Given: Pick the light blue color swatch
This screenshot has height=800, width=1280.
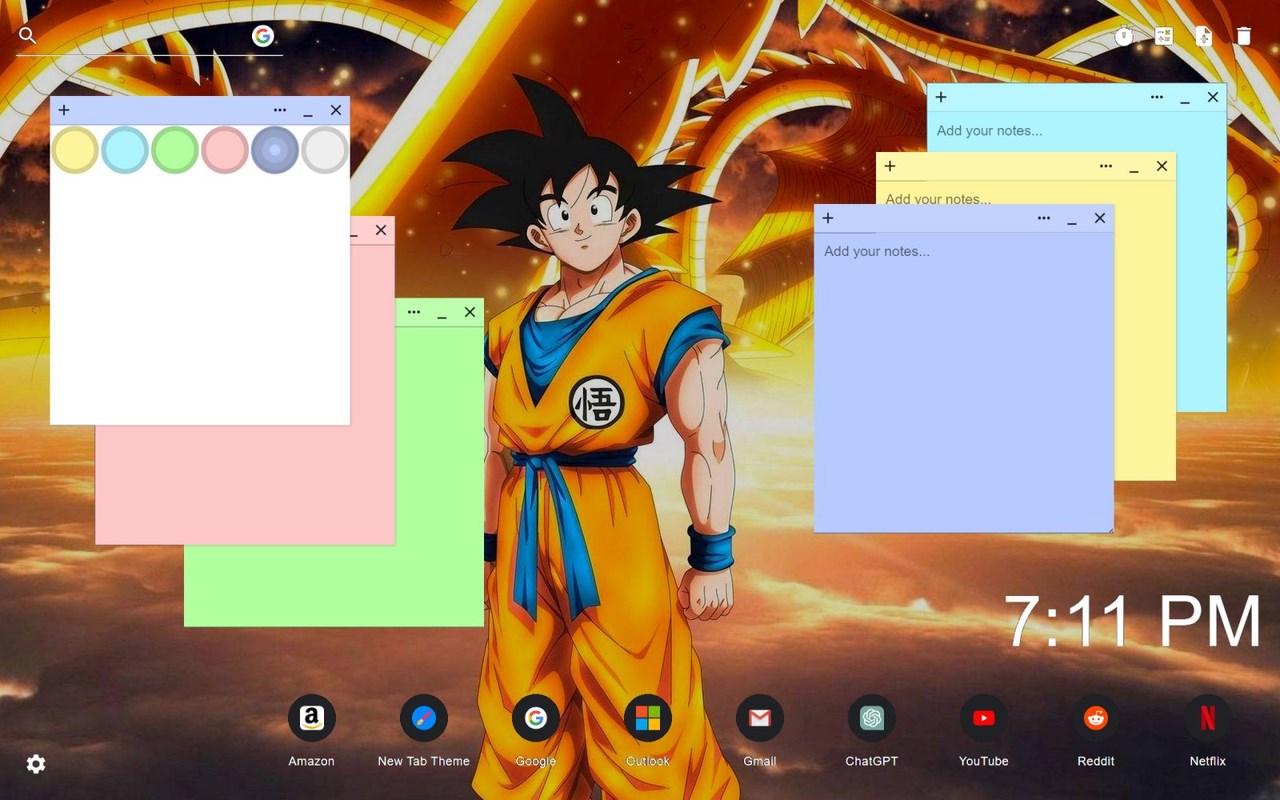Looking at the screenshot, I should (125, 150).
